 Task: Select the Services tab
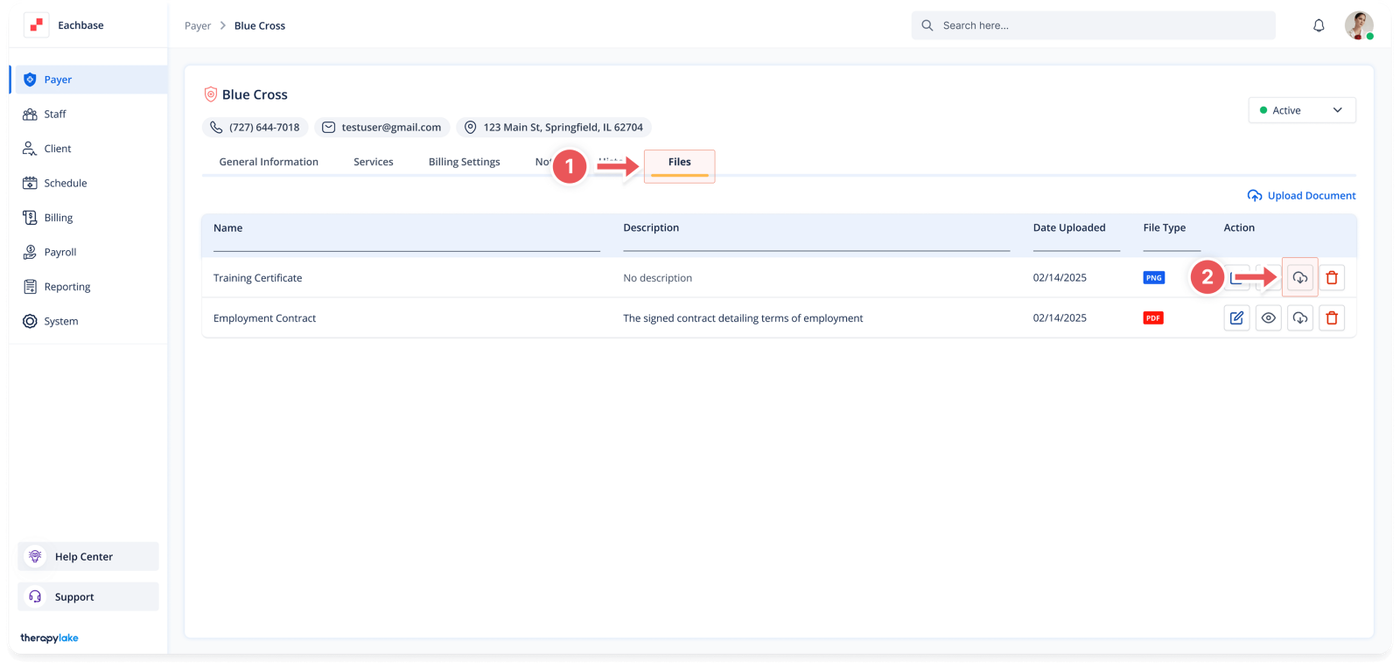point(373,162)
